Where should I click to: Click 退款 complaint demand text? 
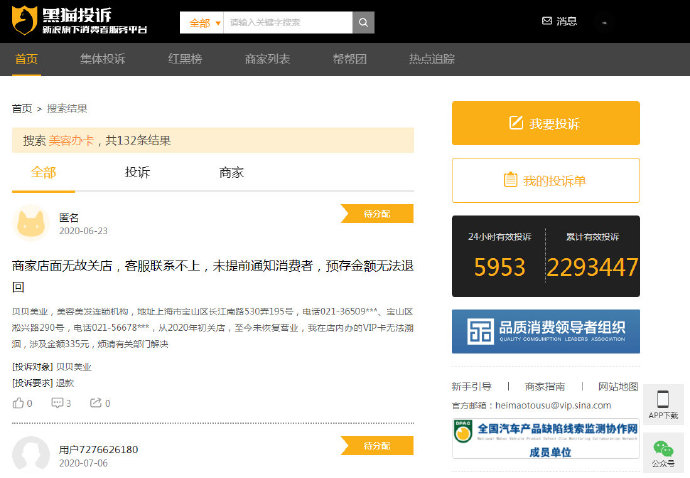pos(65,383)
